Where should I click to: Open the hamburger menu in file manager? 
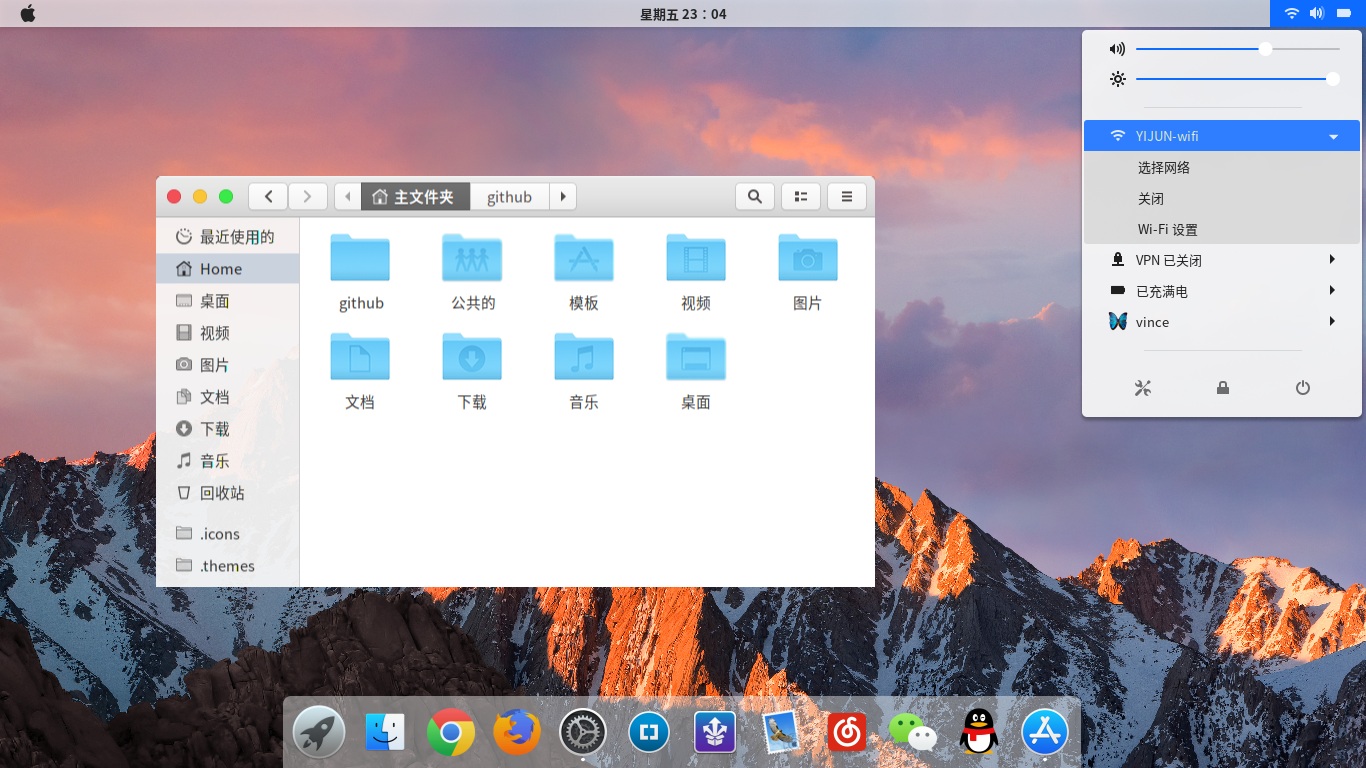[x=847, y=197]
